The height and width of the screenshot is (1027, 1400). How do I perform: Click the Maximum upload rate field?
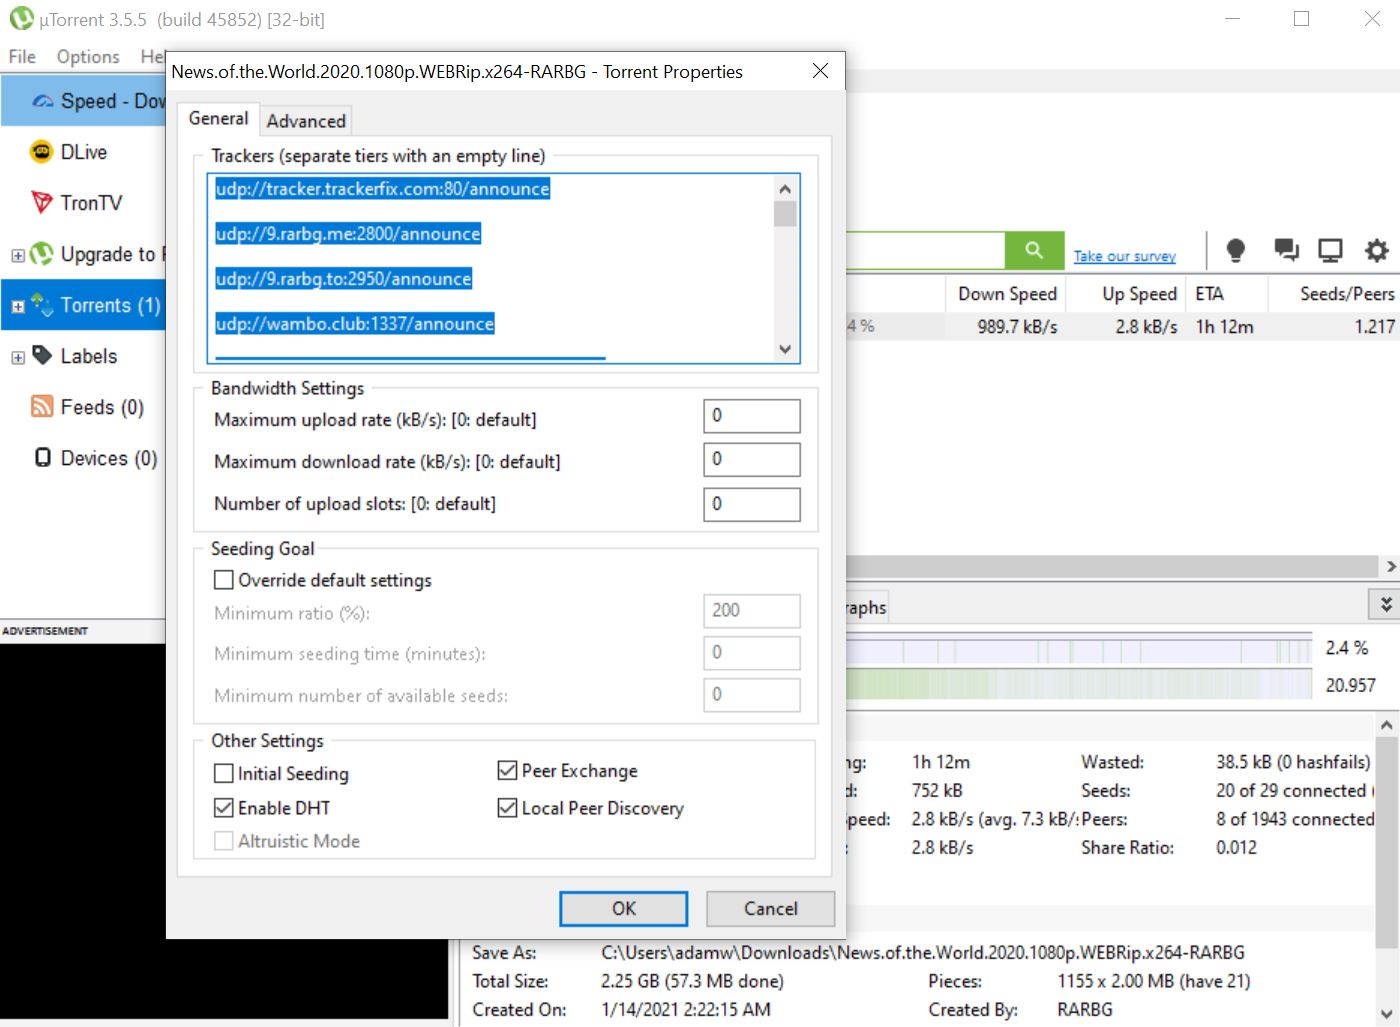coord(752,416)
